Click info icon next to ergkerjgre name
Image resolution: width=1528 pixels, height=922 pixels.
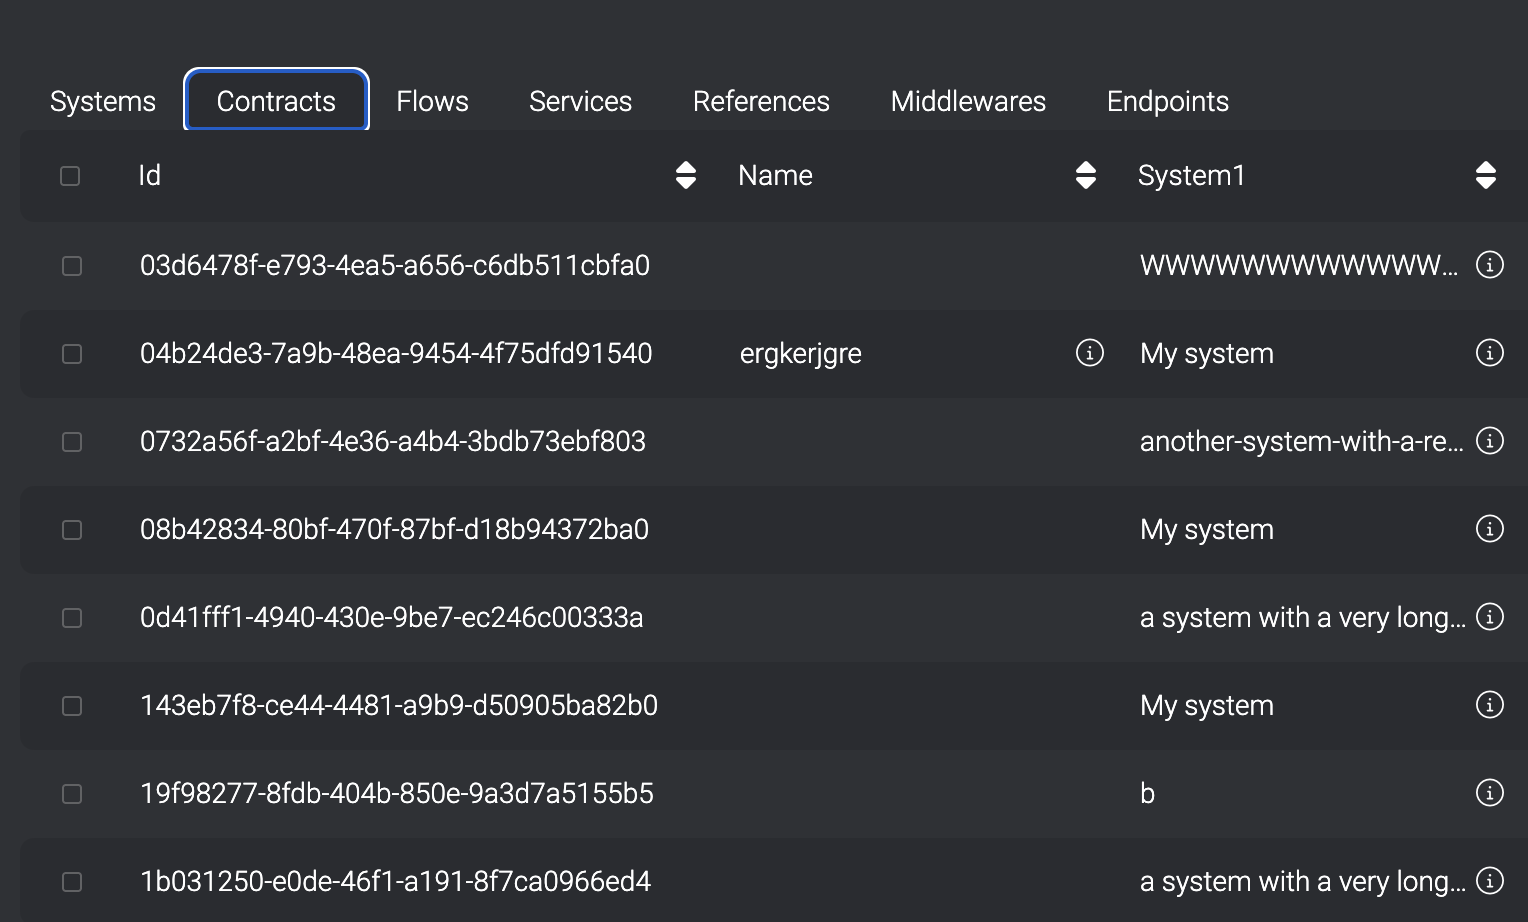(1090, 353)
